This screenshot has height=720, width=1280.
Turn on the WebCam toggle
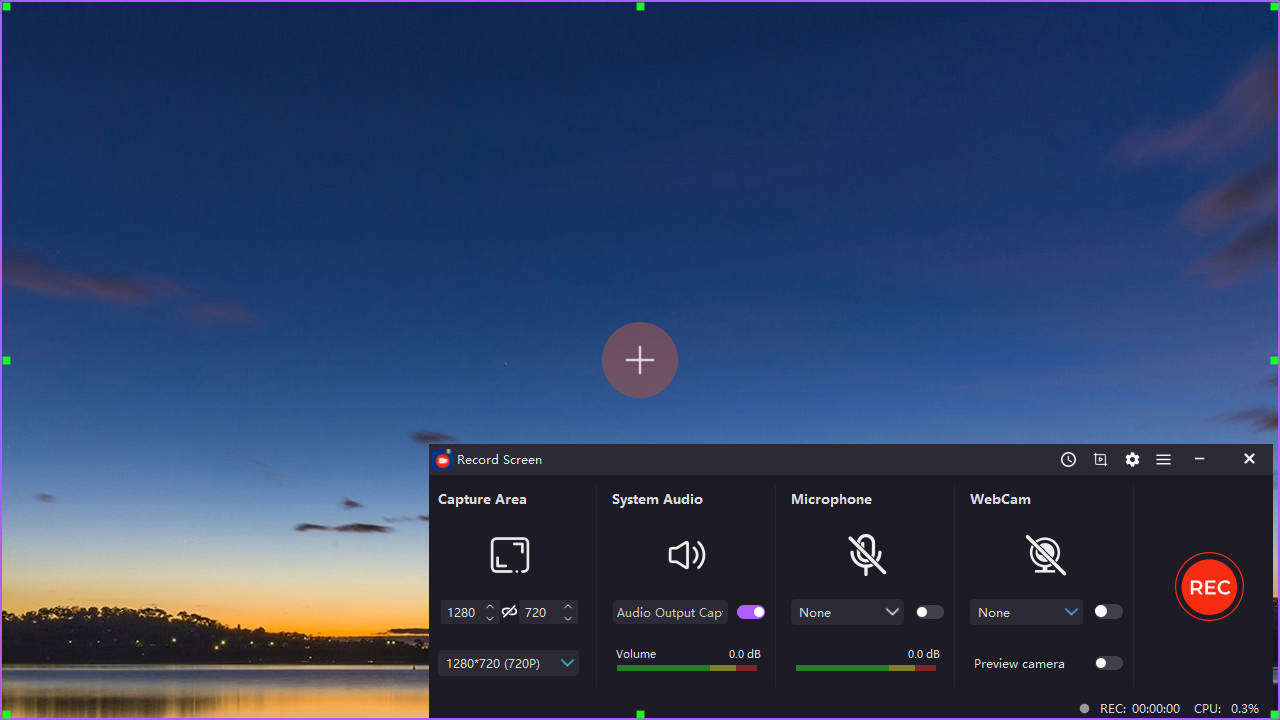point(1108,611)
